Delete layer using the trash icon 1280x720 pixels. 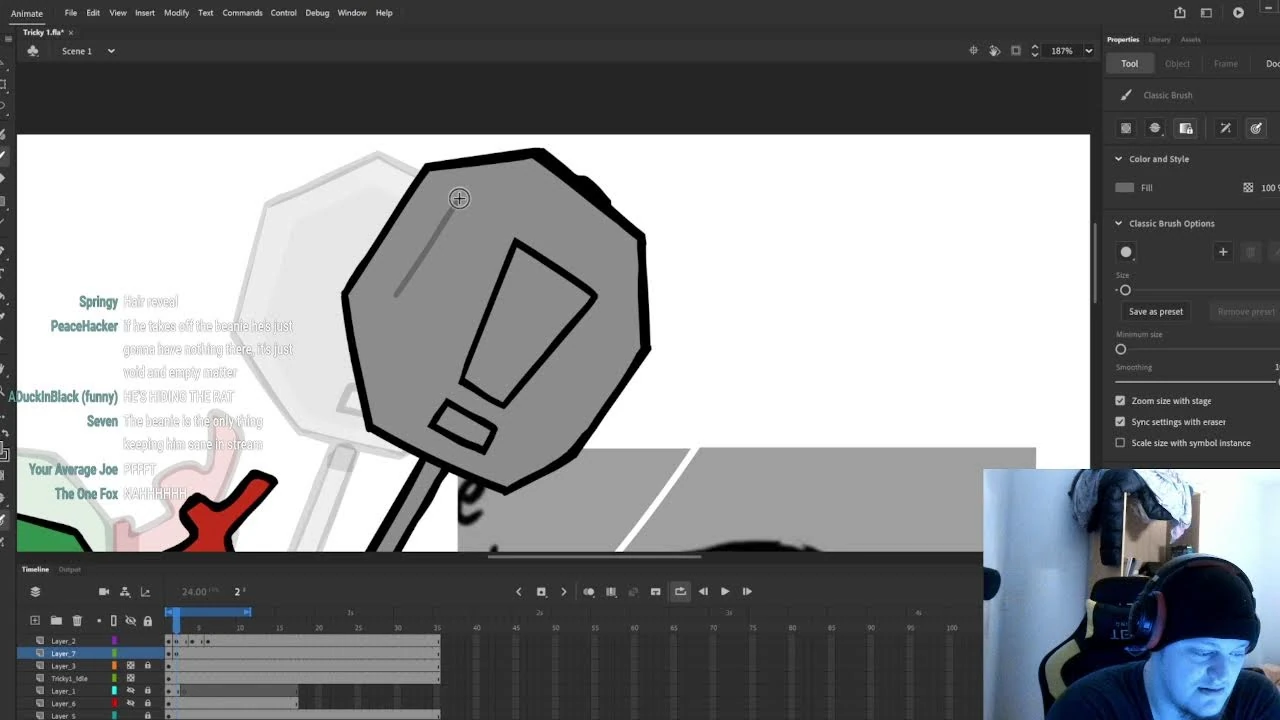78,620
